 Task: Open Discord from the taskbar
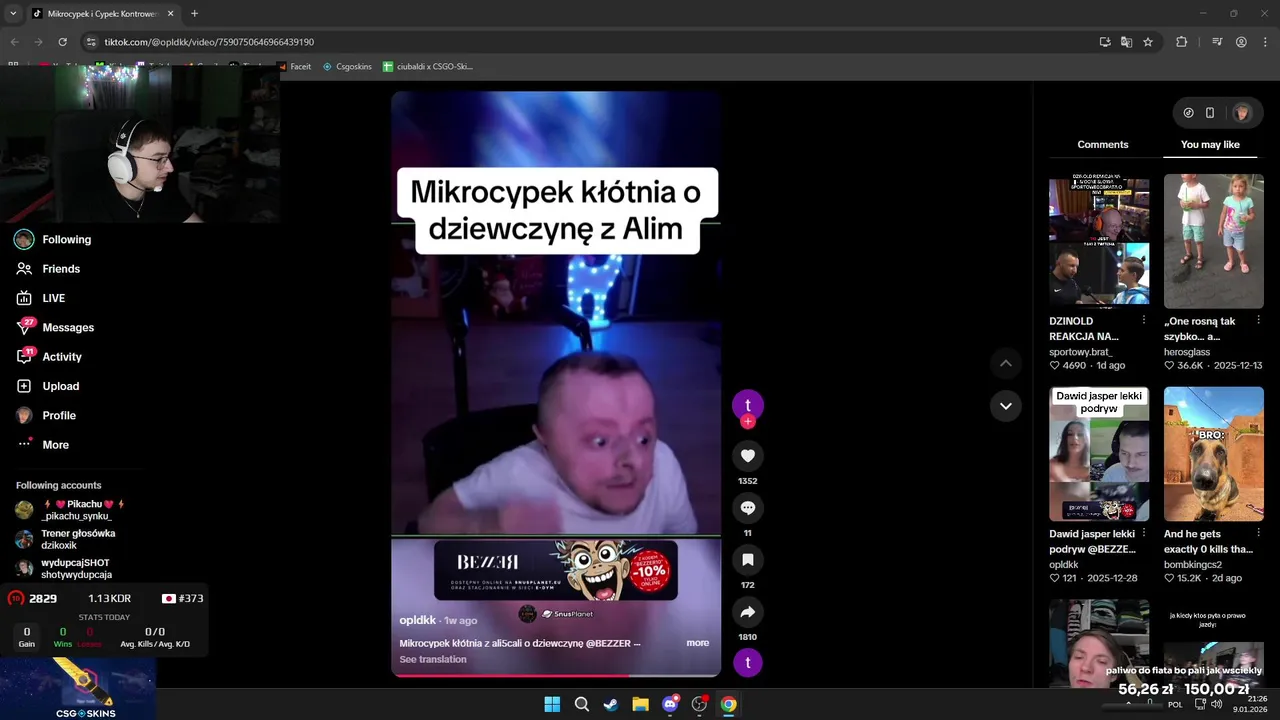(670, 704)
